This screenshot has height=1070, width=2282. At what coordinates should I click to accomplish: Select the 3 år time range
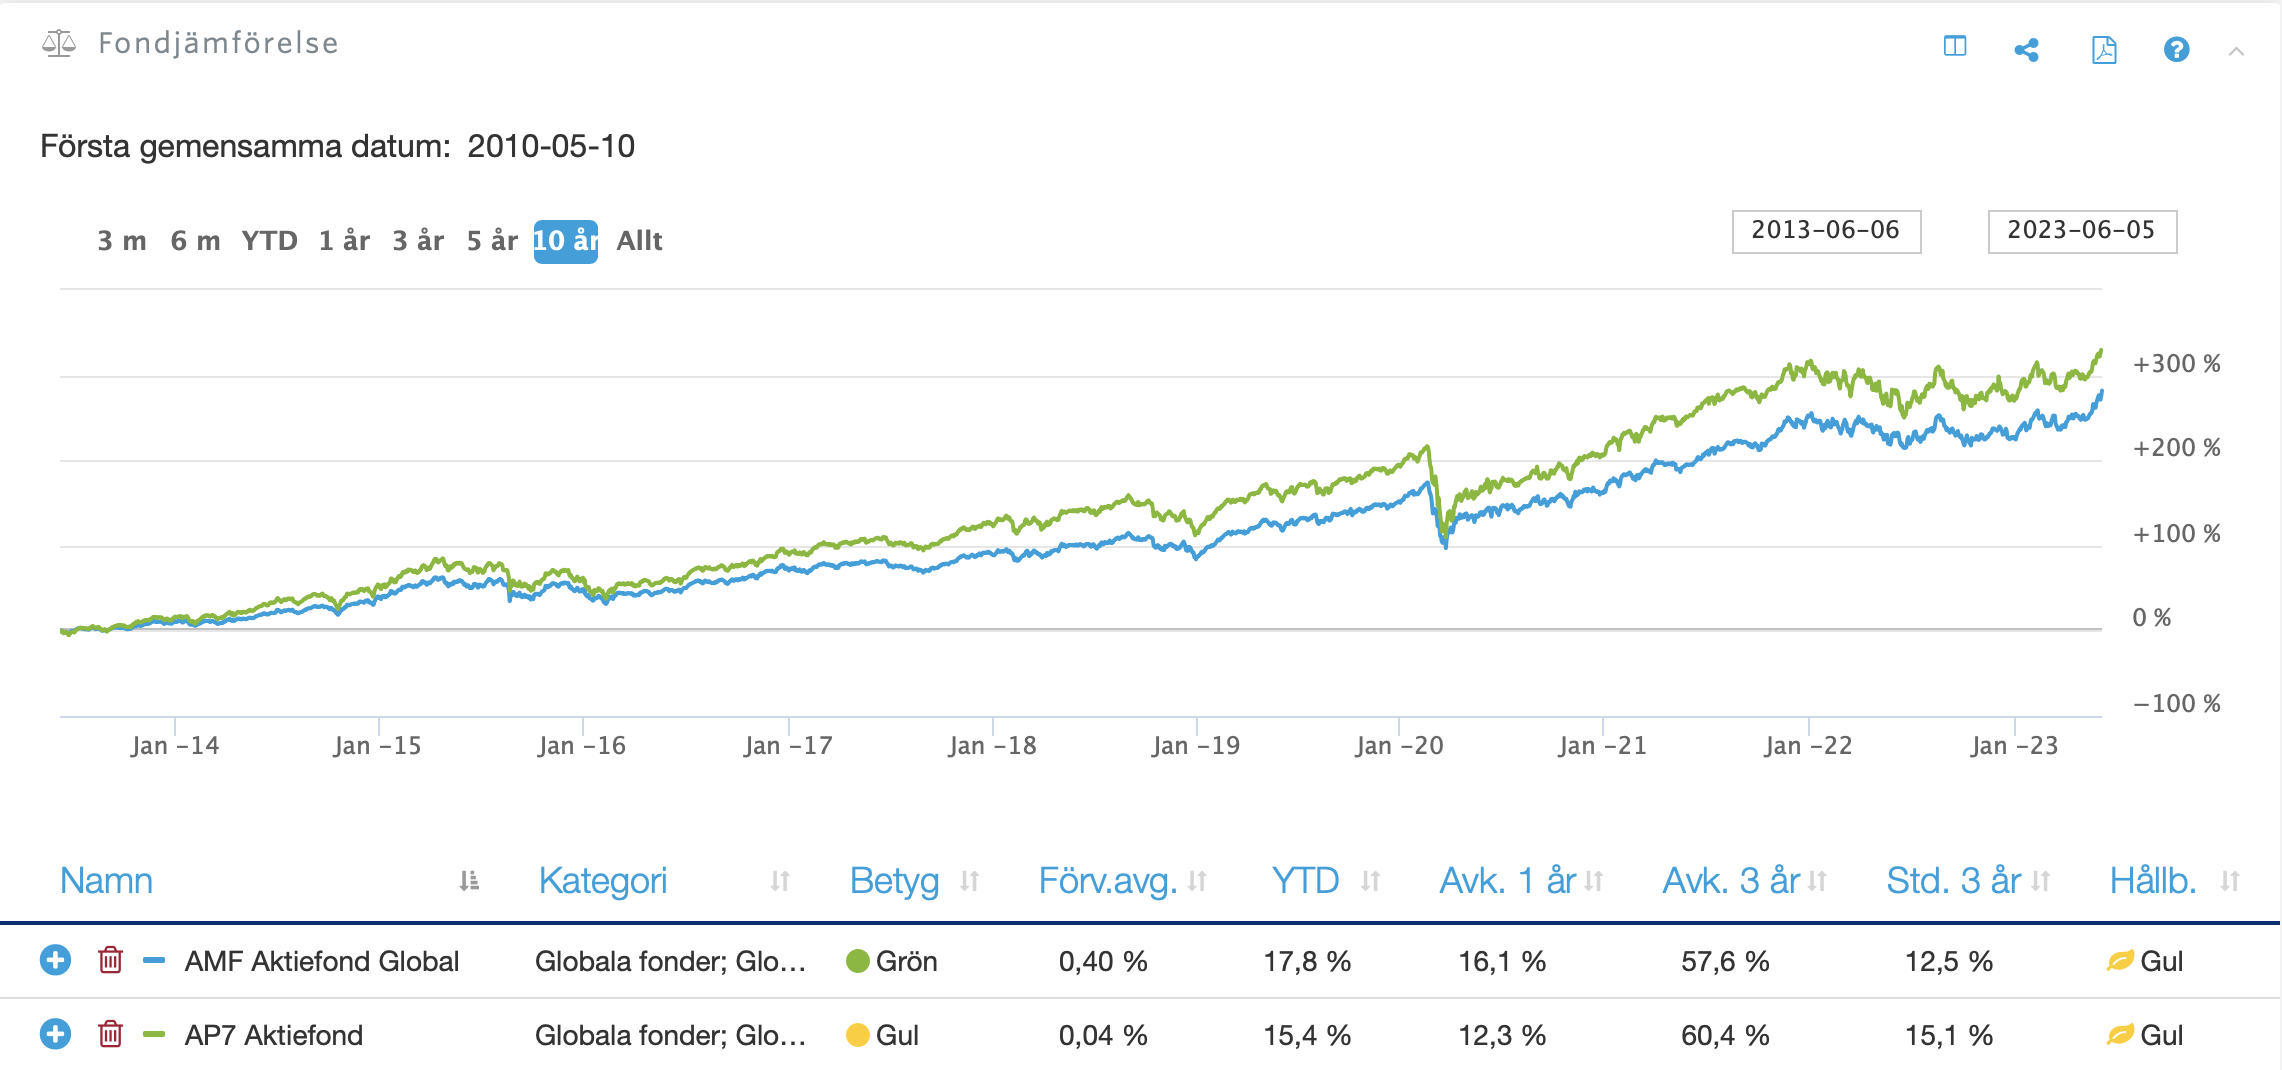418,241
